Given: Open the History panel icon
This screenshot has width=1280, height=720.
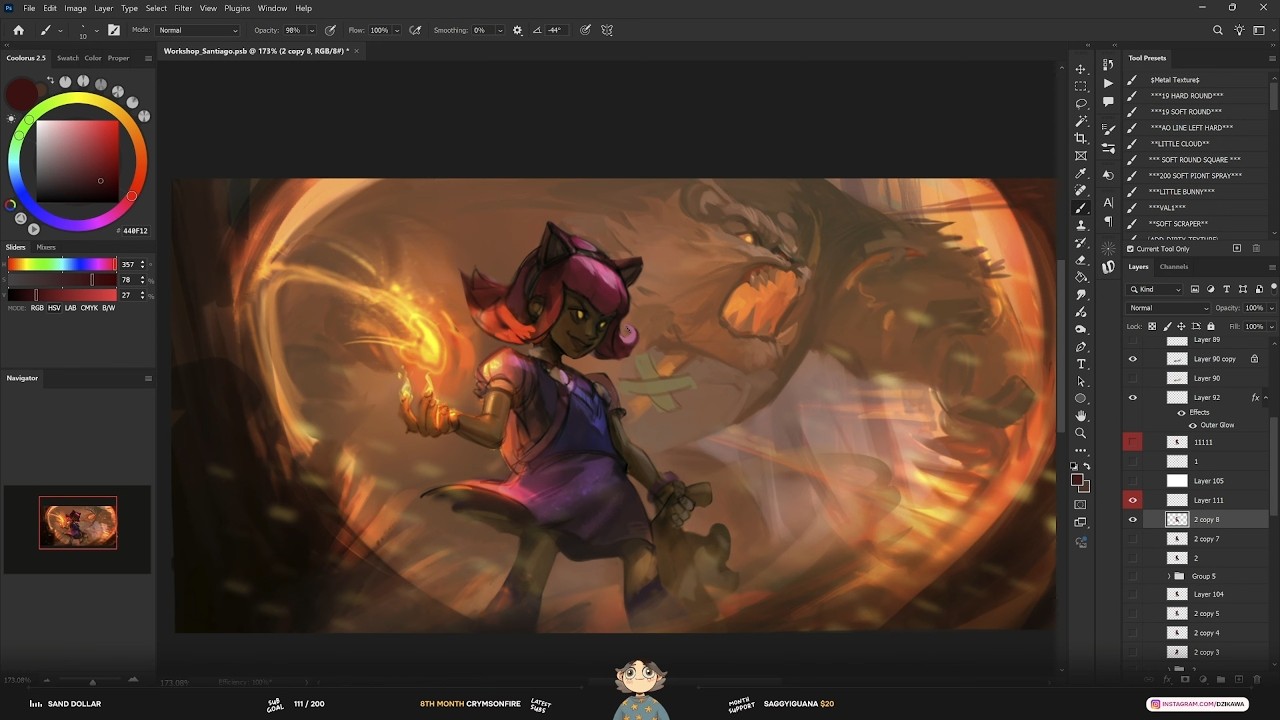Looking at the screenshot, I should click(1108, 66).
